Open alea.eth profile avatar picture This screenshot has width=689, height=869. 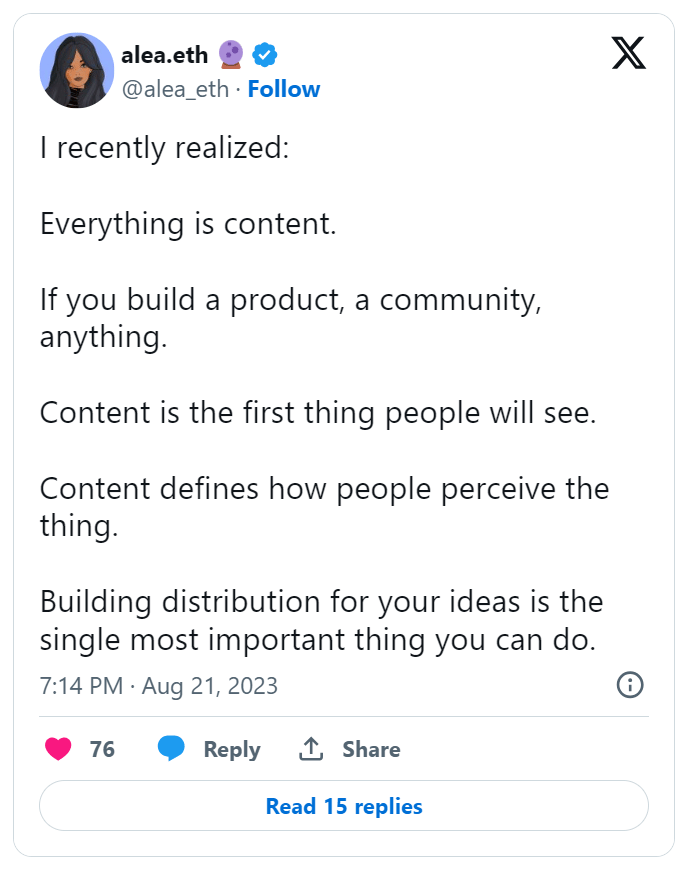76,70
